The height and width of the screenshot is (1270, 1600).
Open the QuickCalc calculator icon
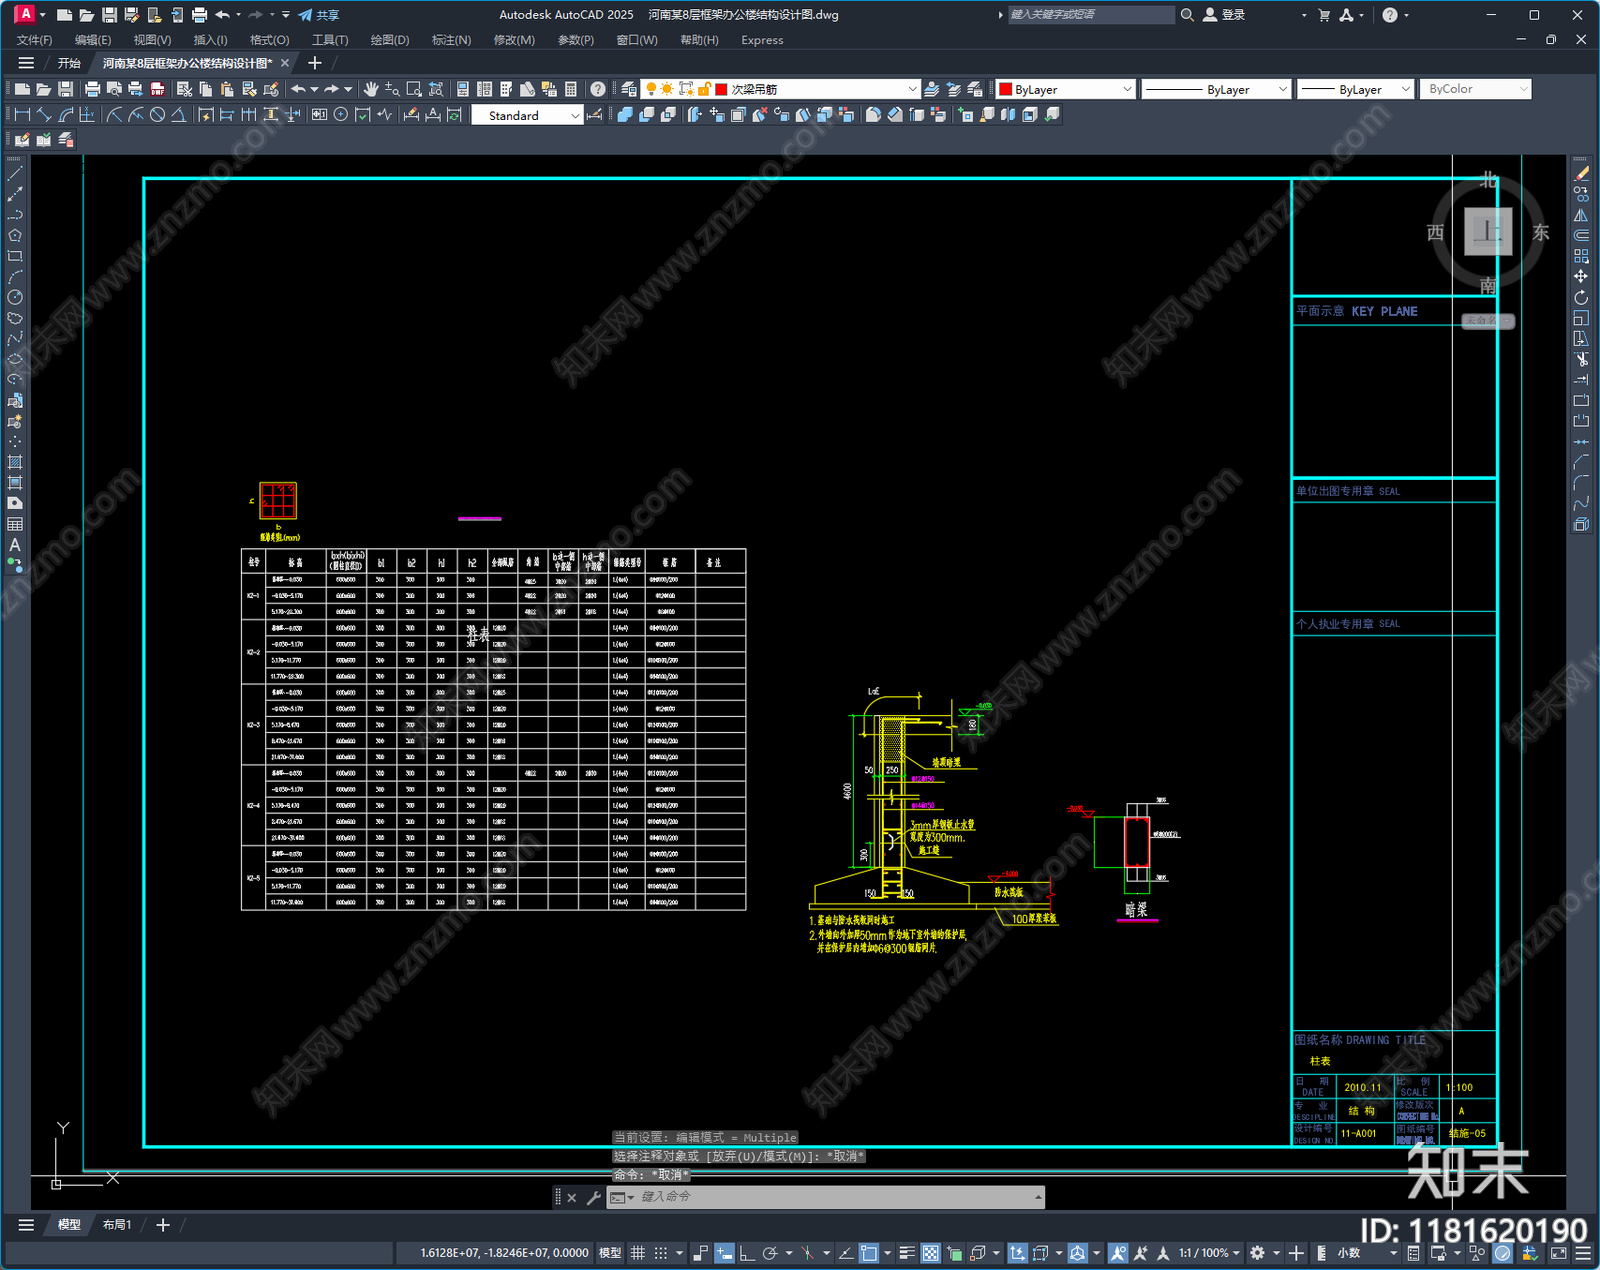pos(571,89)
